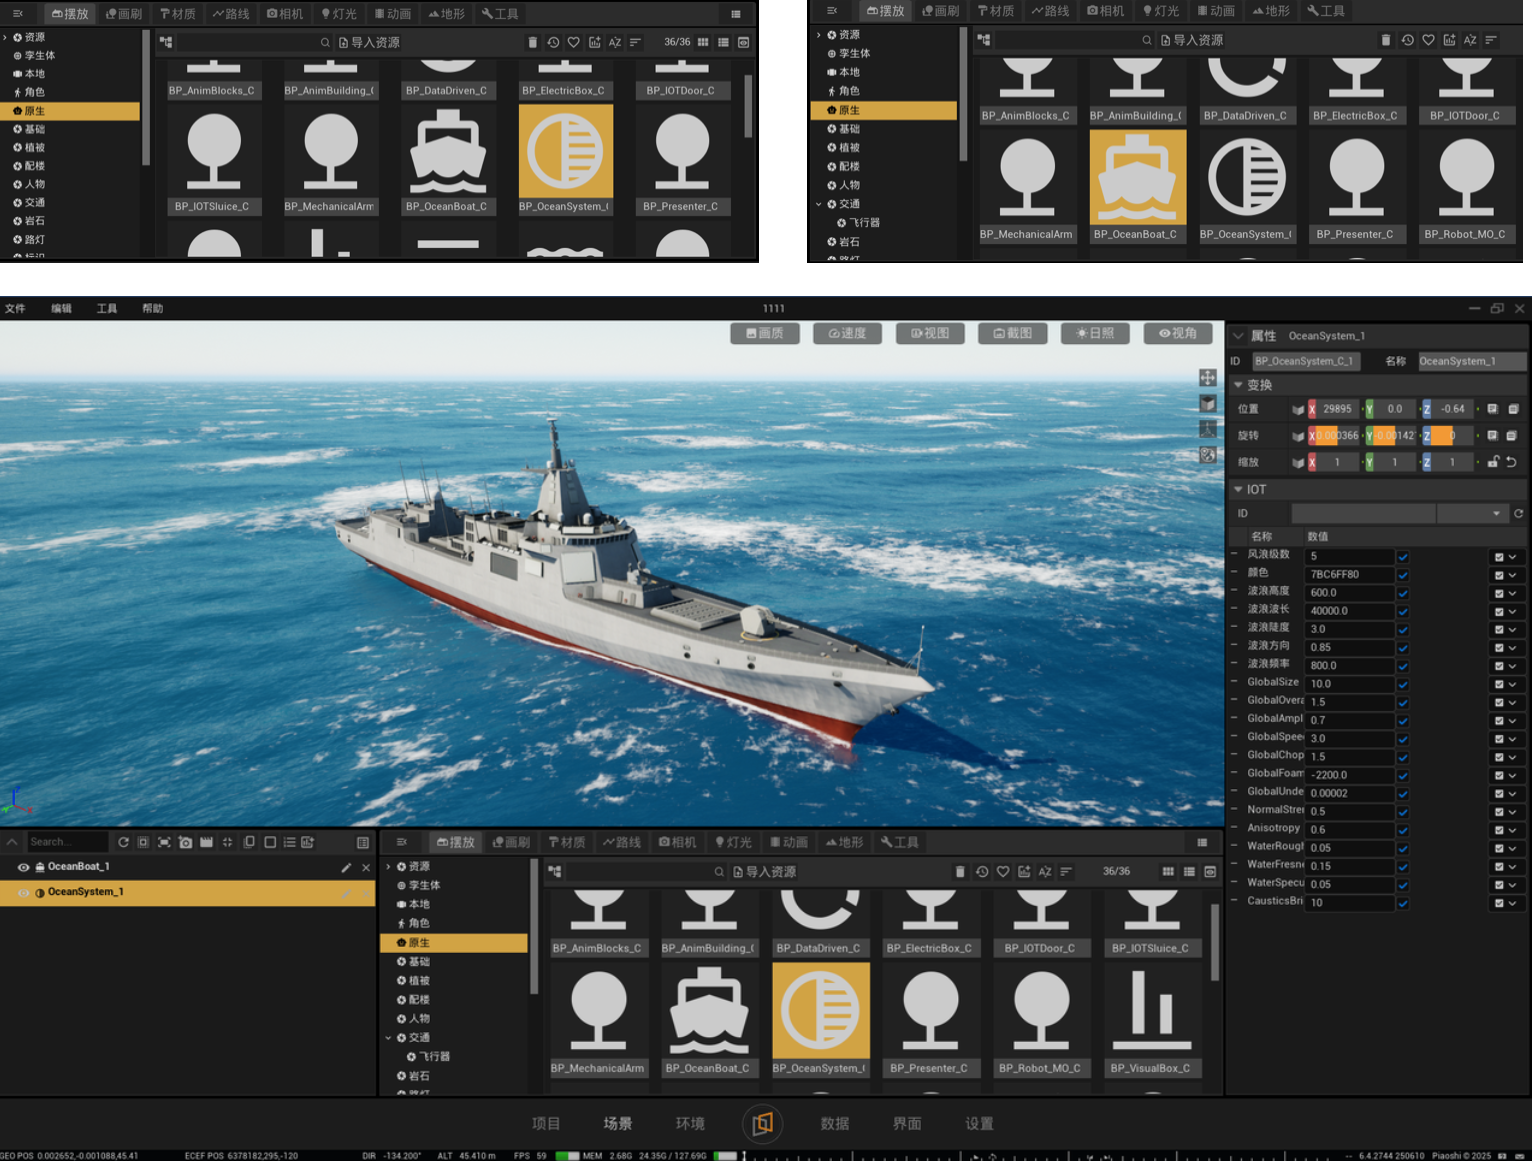This screenshot has height=1166, width=1534.
Task: Collapse the scene outliner using its up chevron
Action: 12,842
